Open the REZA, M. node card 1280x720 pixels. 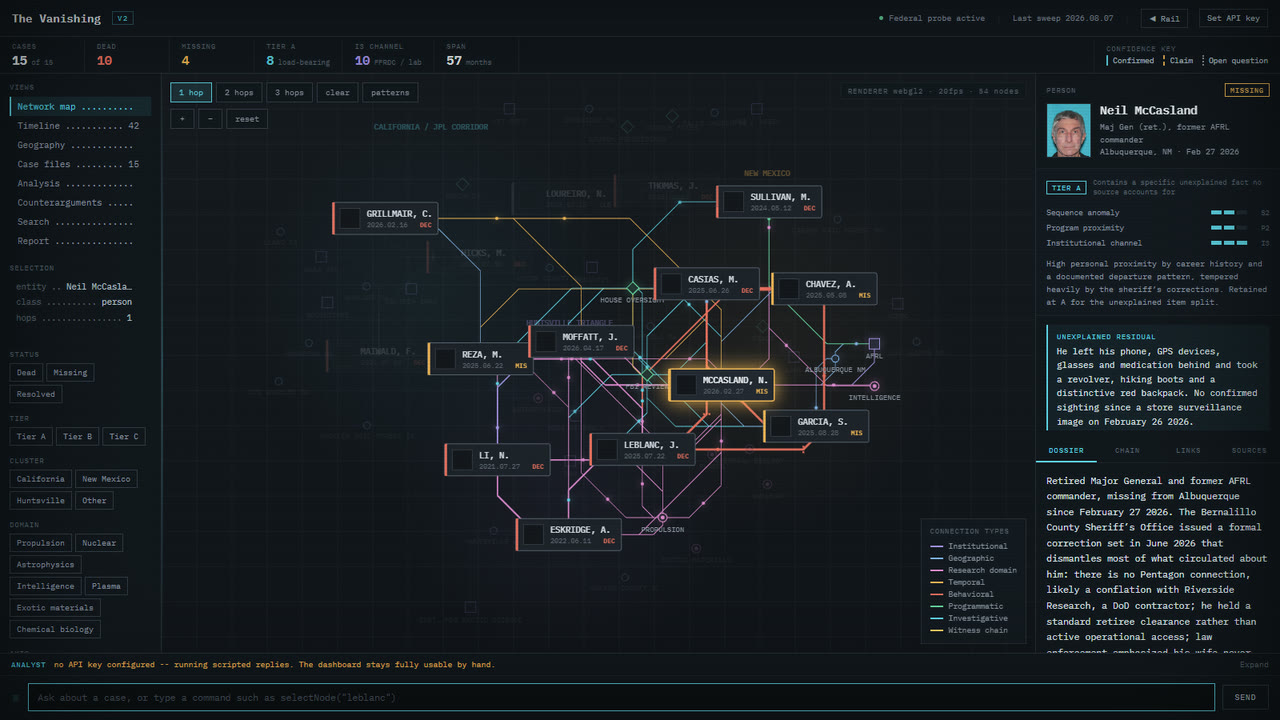(481, 359)
